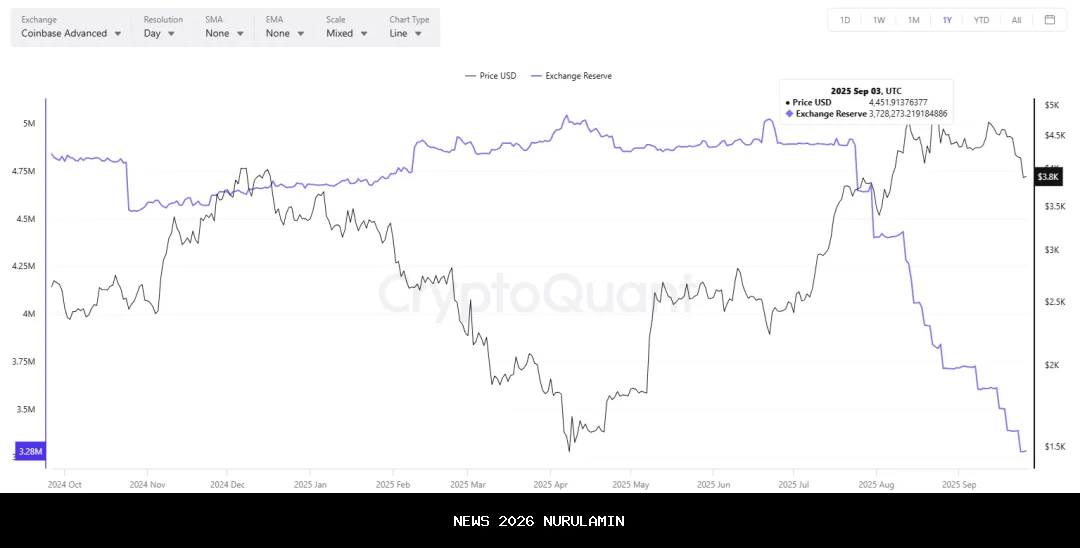Expand the EMA dropdown

coord(284,33)
